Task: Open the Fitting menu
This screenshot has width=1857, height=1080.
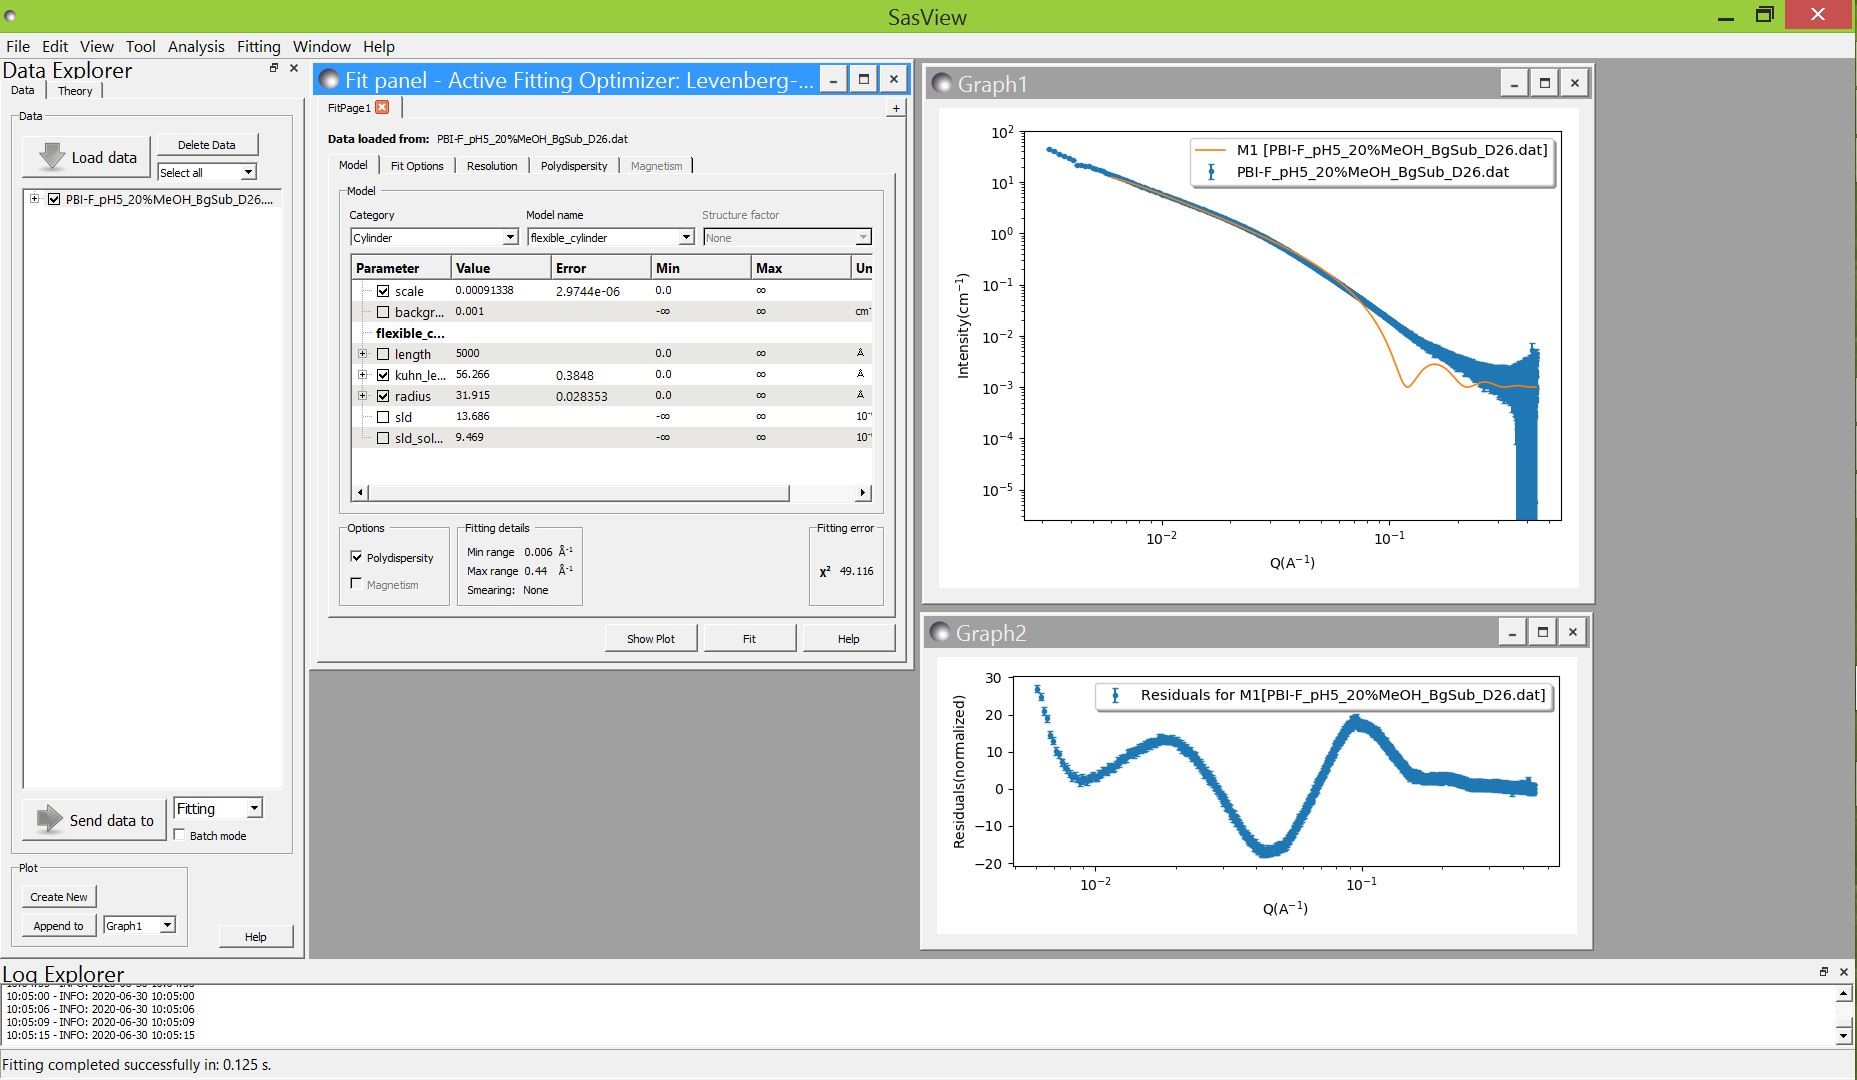Action: click(x=258, y=46)
